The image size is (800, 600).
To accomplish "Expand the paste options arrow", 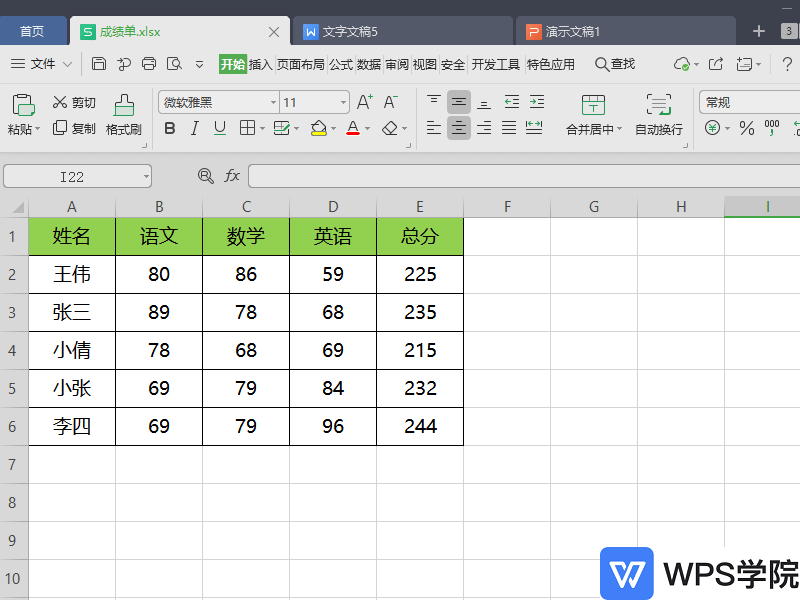I will tap(37, 129).
